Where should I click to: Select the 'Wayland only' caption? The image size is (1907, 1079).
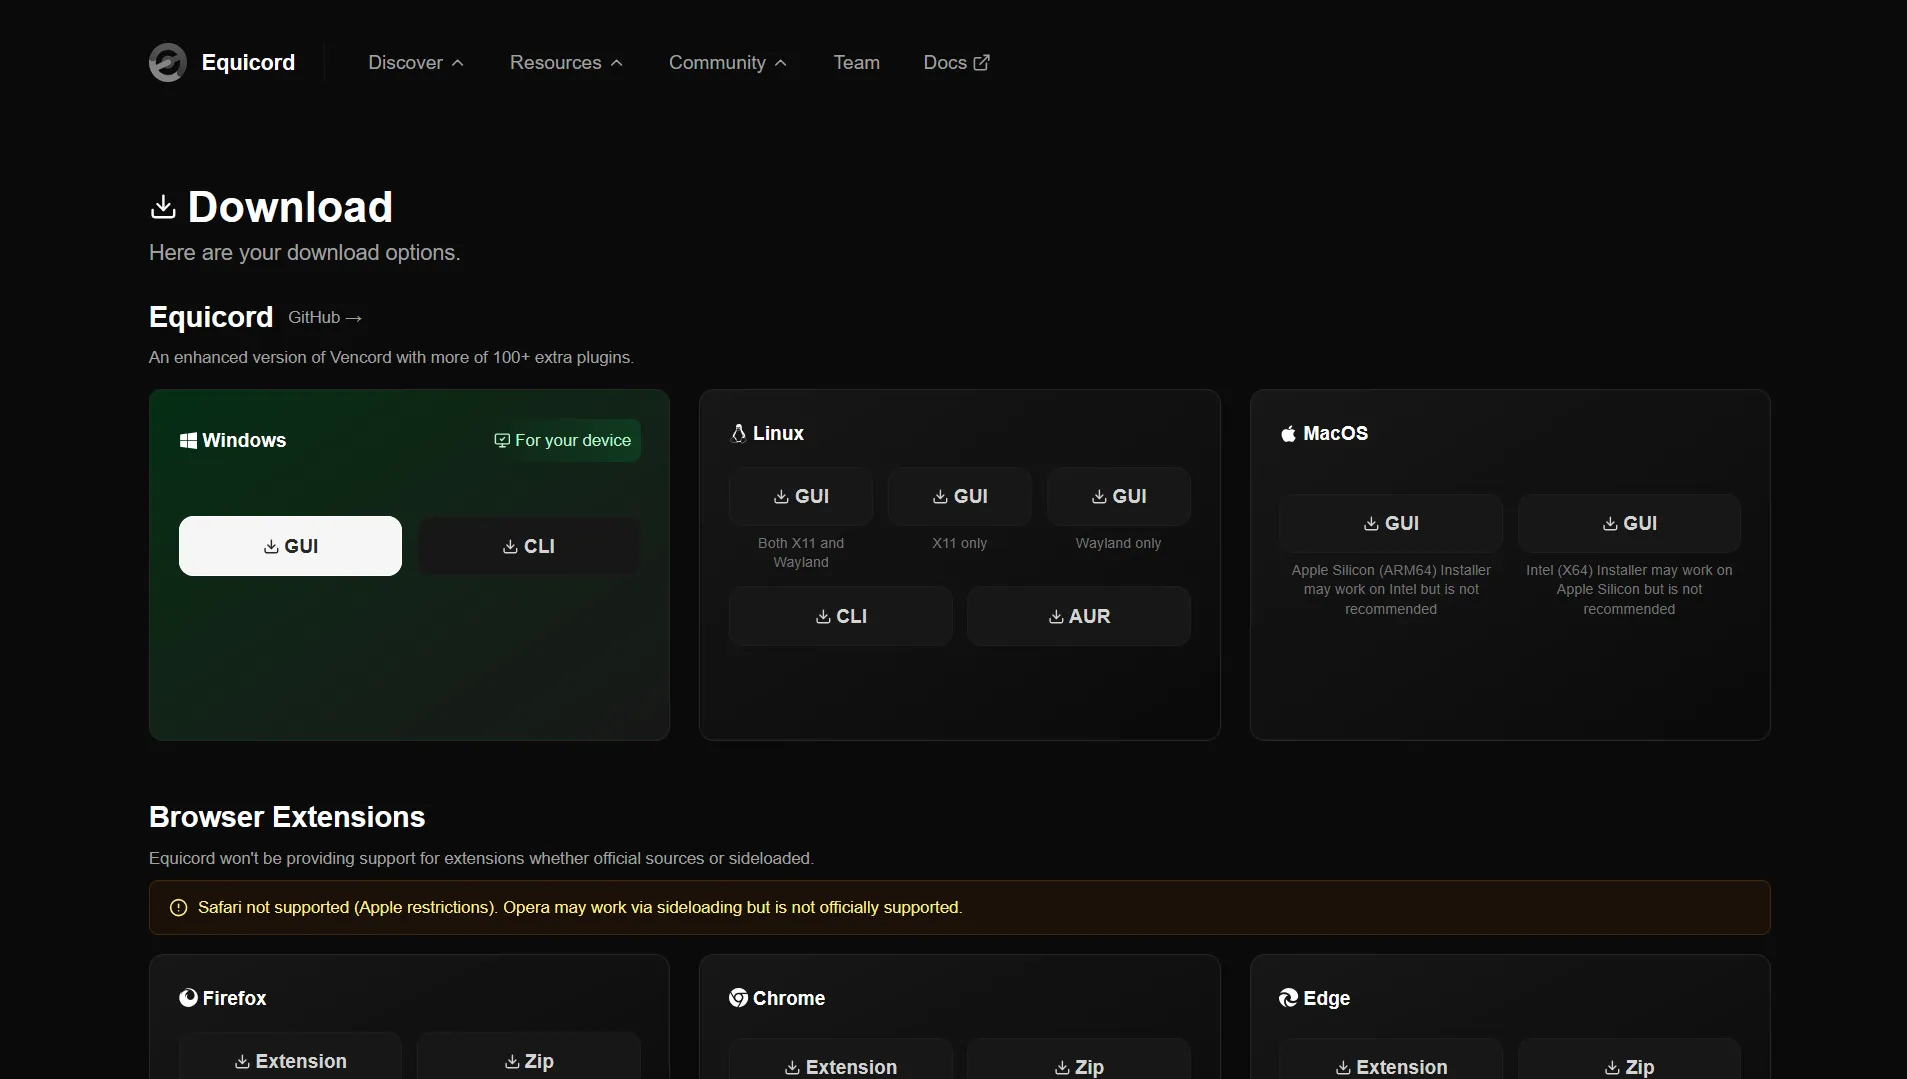tap(1119, 543)
